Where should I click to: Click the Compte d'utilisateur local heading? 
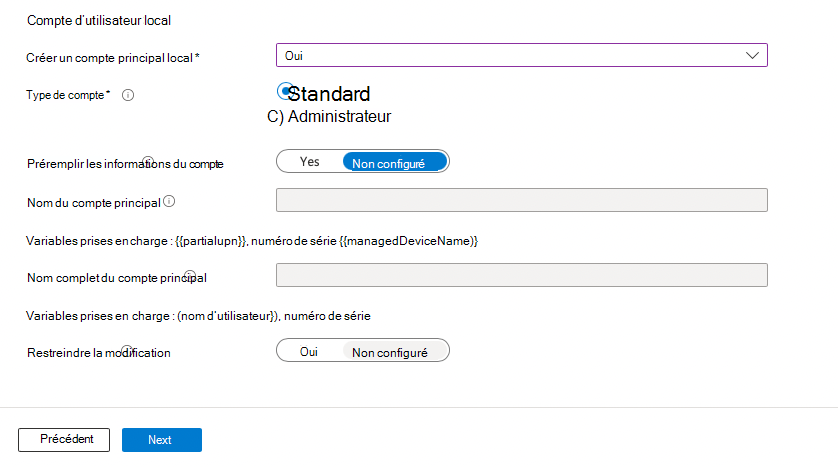click(x=99, y=20)
